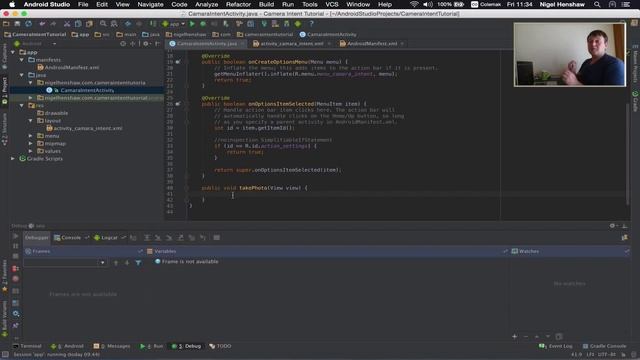Collapse the manifests folder arrow
The height and width of the screenshot is (360, 640).
[x=22, y=60]
